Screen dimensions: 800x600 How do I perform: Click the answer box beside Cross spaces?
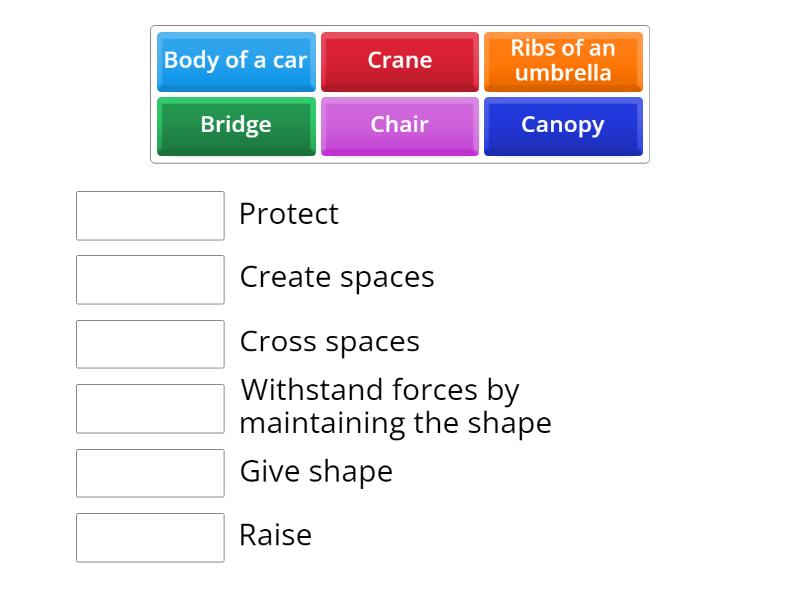tap(150, 344)
